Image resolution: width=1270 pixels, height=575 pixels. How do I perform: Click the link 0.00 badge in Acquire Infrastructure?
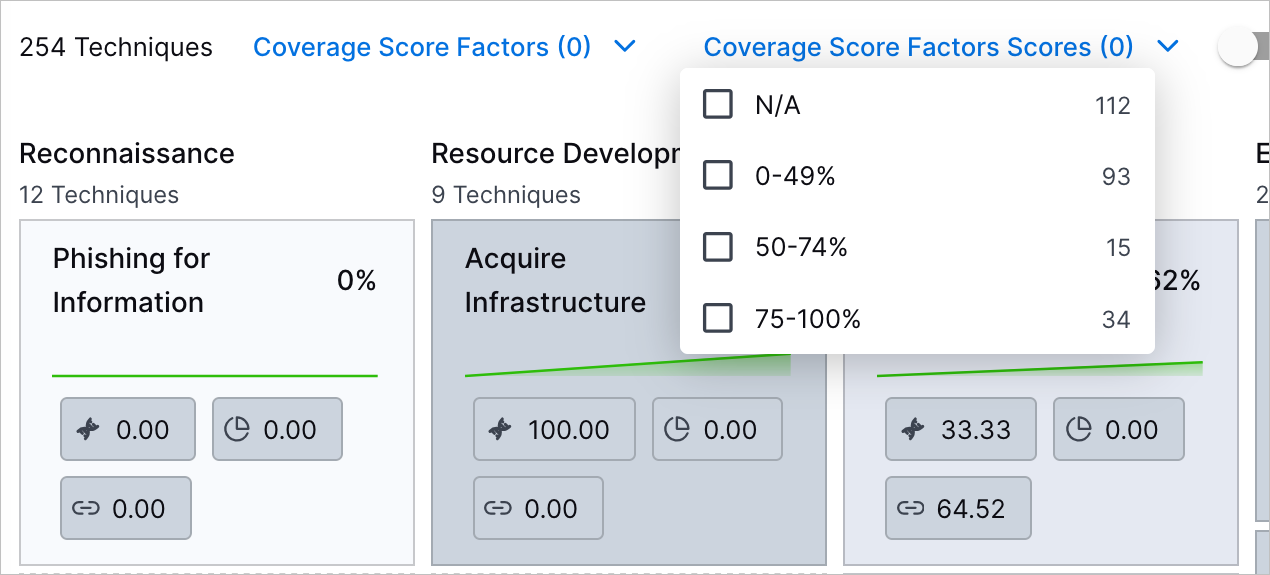tap(538, 508)
